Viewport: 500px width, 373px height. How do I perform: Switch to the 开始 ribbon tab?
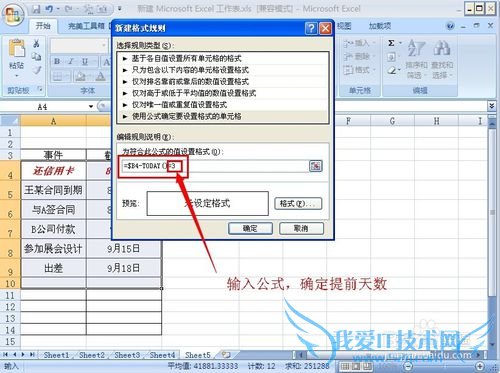43,26
